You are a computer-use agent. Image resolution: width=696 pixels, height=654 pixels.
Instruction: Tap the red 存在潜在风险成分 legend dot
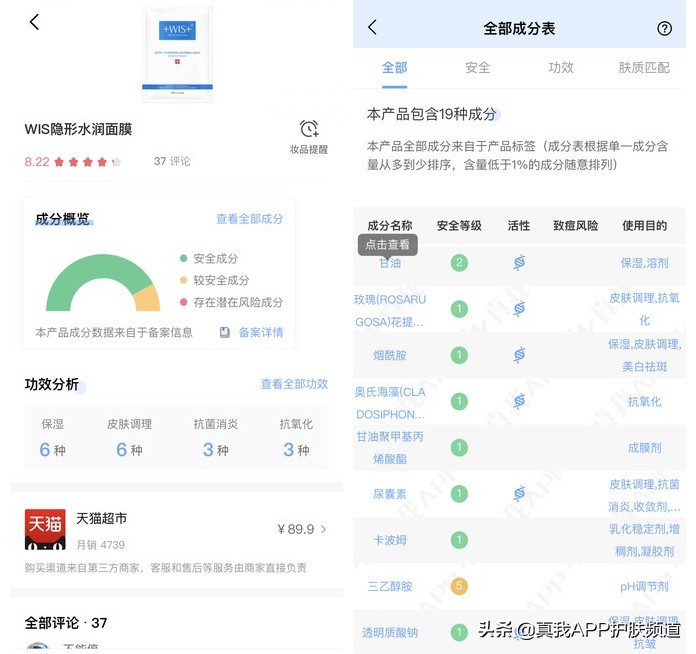[x=183, y=302]
